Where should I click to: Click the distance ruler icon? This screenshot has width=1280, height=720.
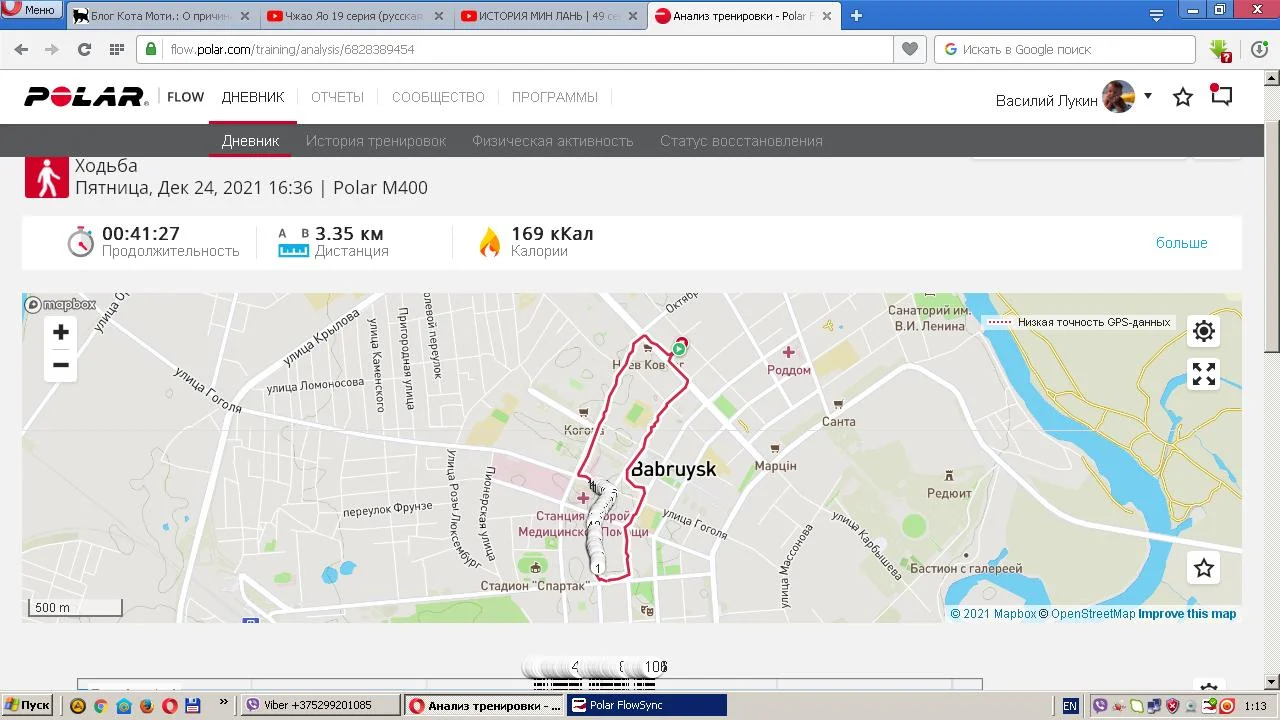[x=293, y=243]
